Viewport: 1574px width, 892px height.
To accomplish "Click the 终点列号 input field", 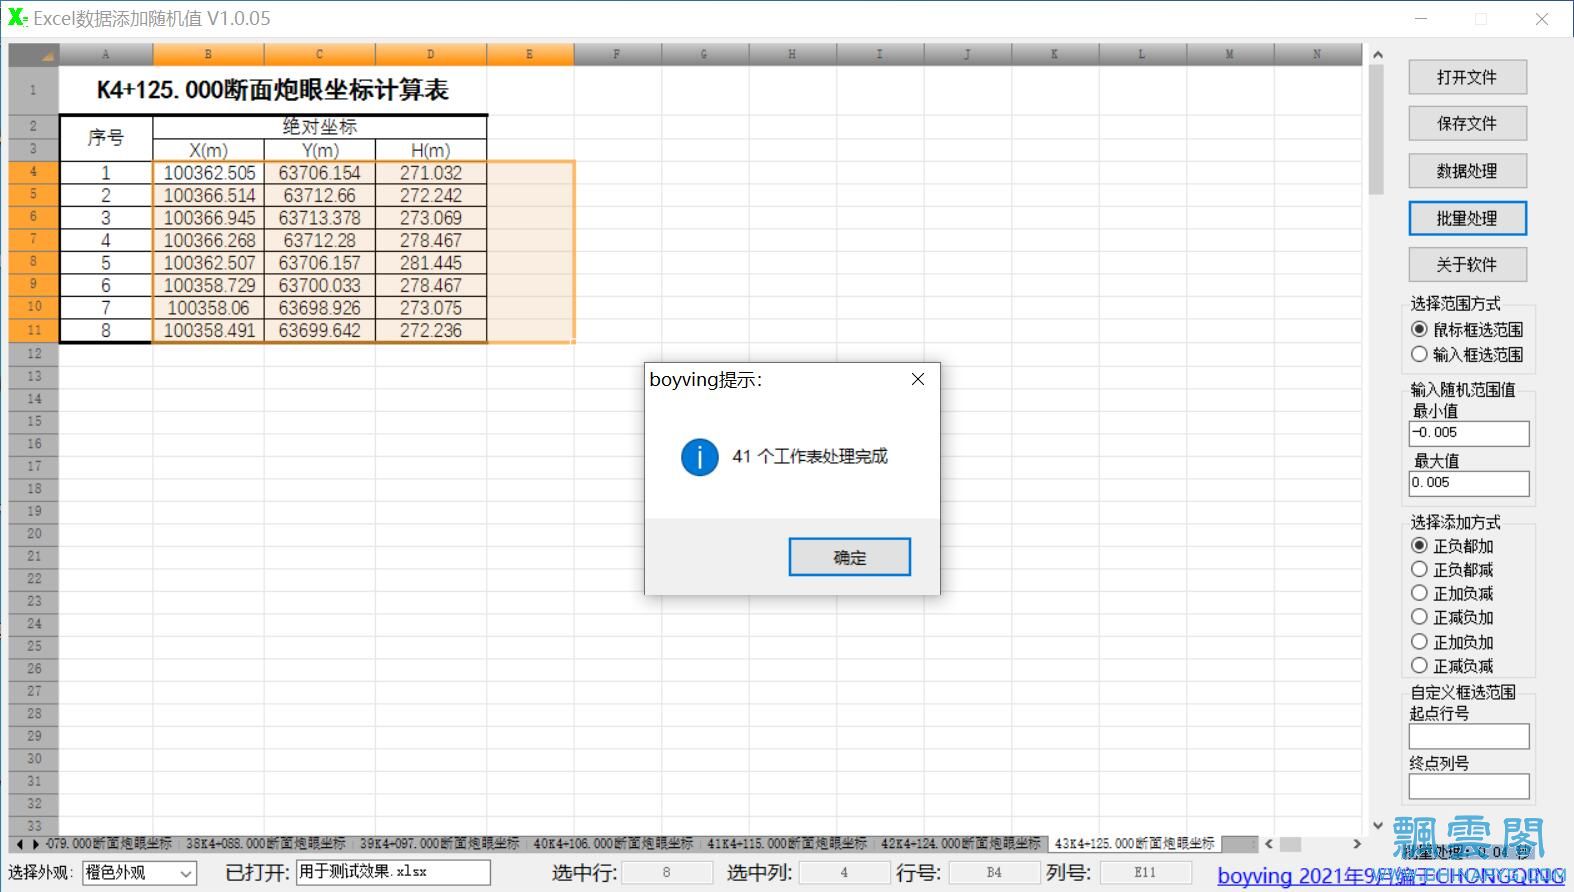I will coord(1469,786).
